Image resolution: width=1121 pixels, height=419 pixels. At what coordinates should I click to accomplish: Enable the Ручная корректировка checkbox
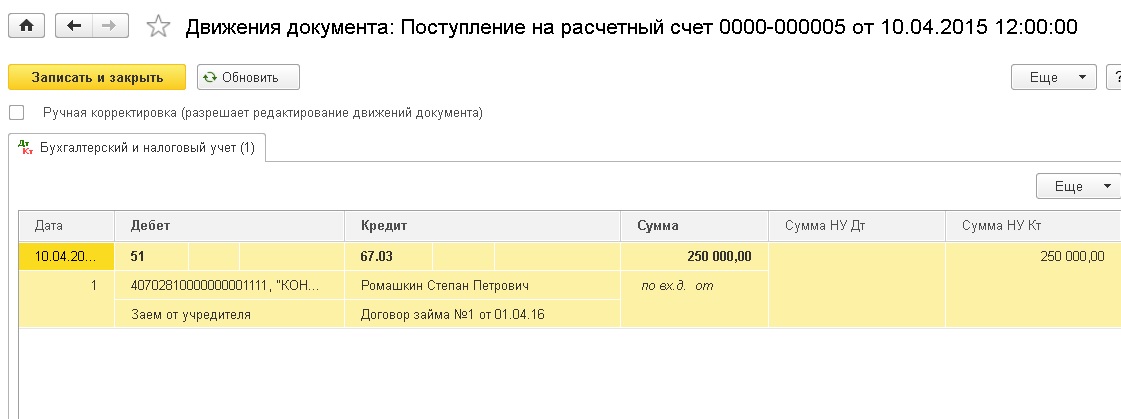pos(16,113)
